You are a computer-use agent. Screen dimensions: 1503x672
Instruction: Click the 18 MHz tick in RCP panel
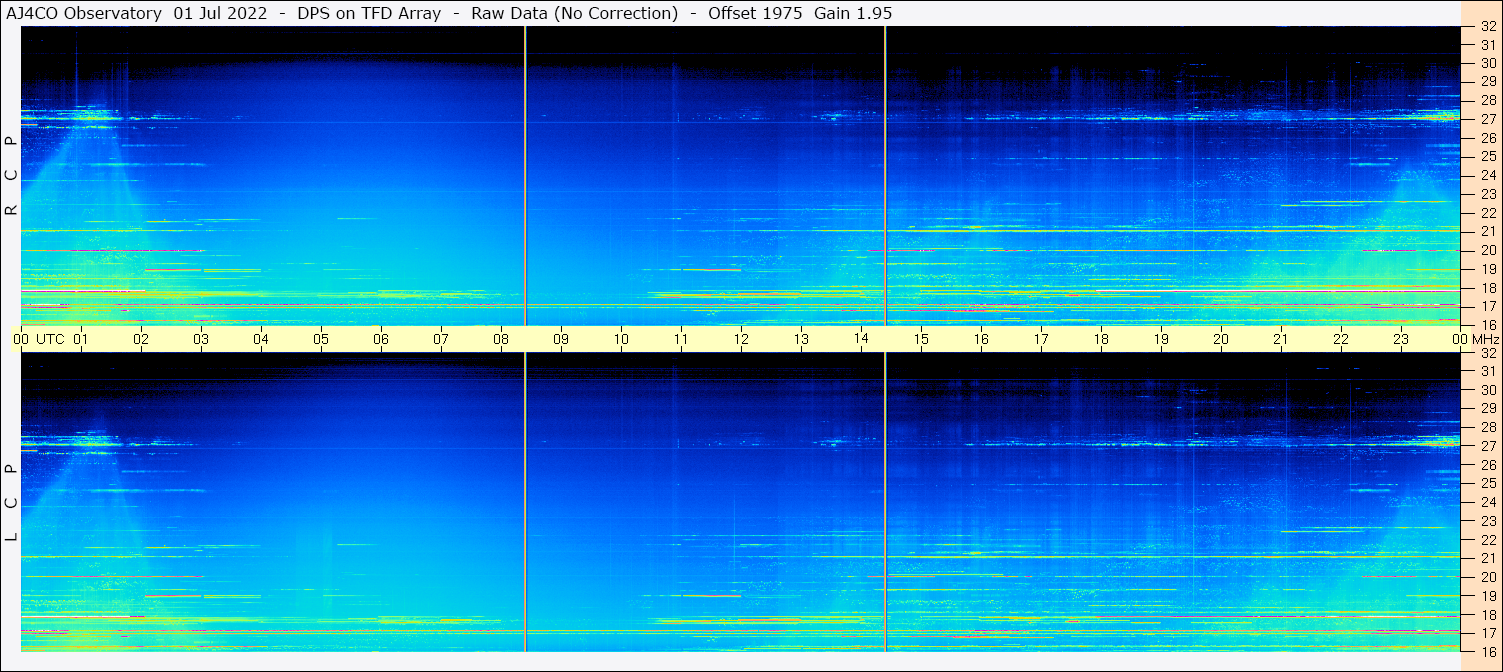(x=1487, y=288)
